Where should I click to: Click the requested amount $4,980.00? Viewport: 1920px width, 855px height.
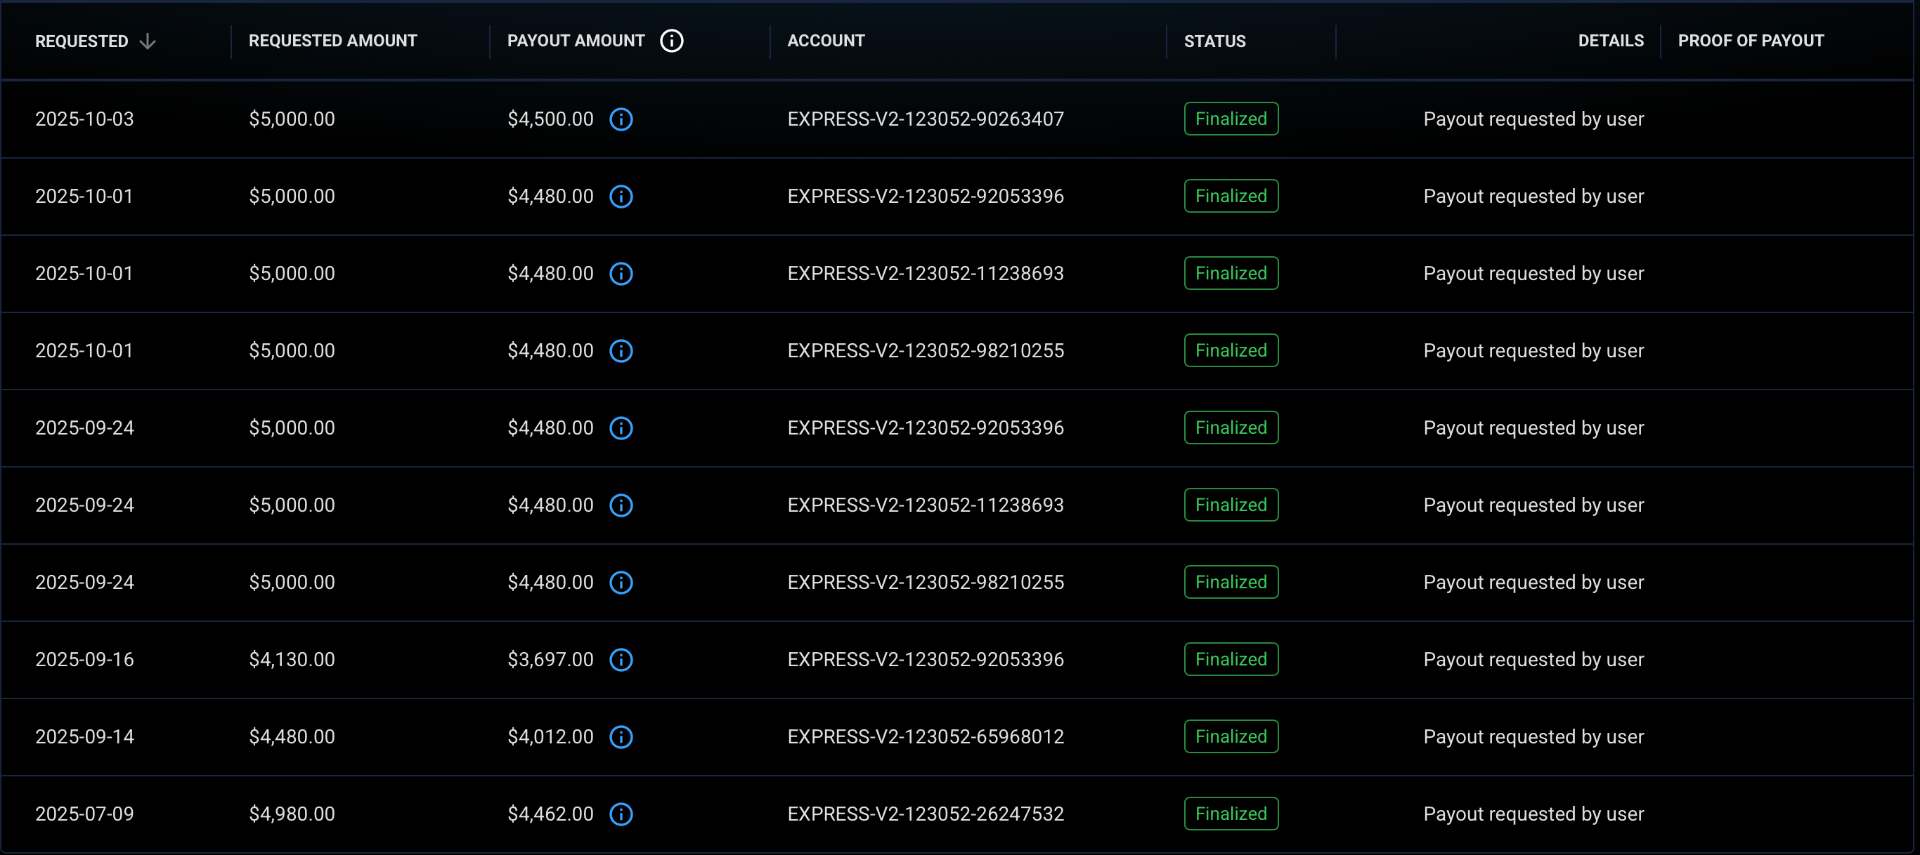[x=292, y=814]
